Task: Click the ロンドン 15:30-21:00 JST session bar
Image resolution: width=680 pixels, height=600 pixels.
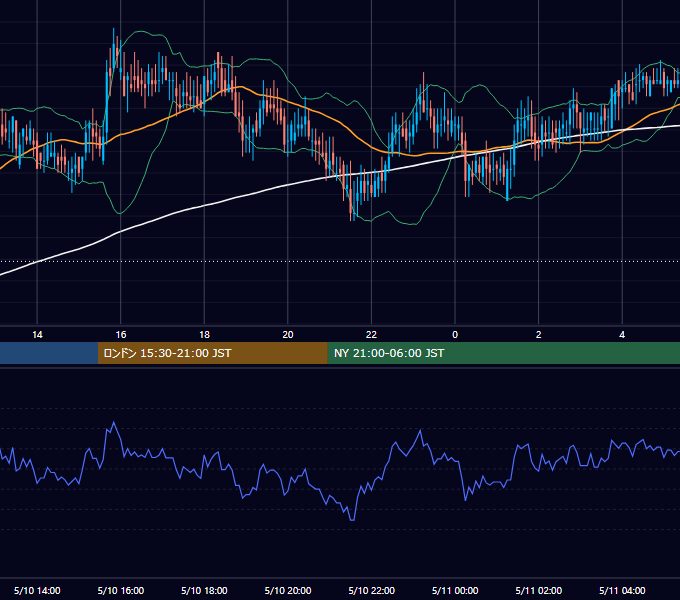Action: pyautogui.click(x=212, y=353)
